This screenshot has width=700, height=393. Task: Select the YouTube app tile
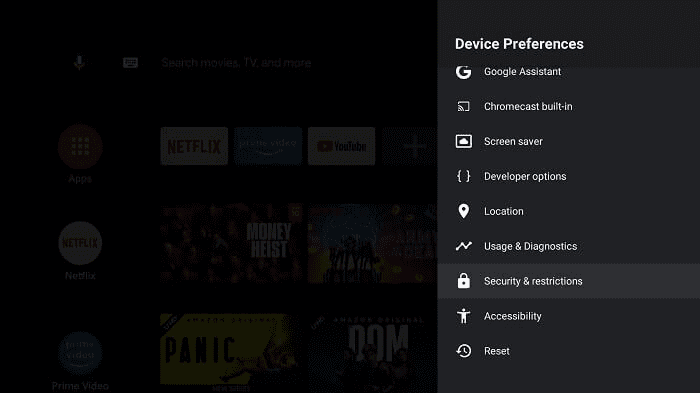click(342, 146)
